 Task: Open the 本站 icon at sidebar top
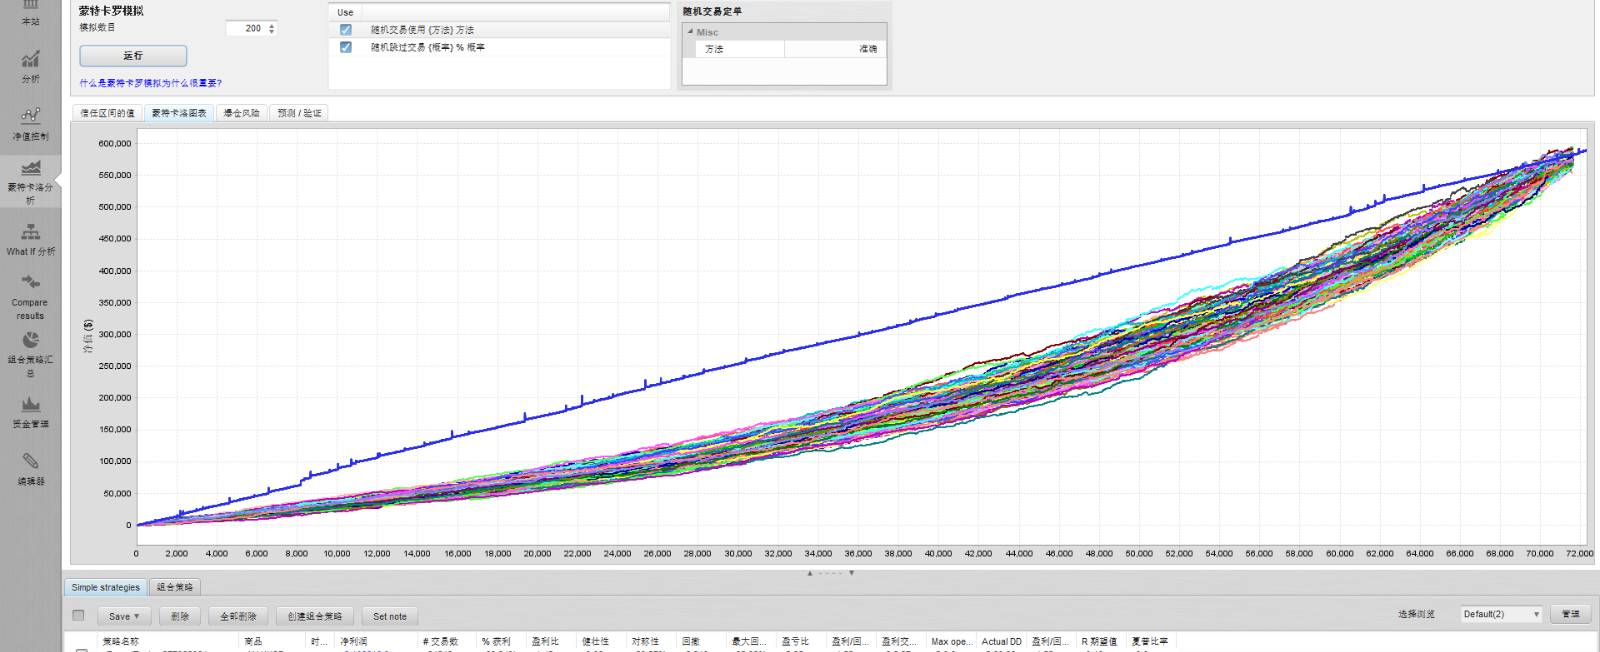pos(30,12)
